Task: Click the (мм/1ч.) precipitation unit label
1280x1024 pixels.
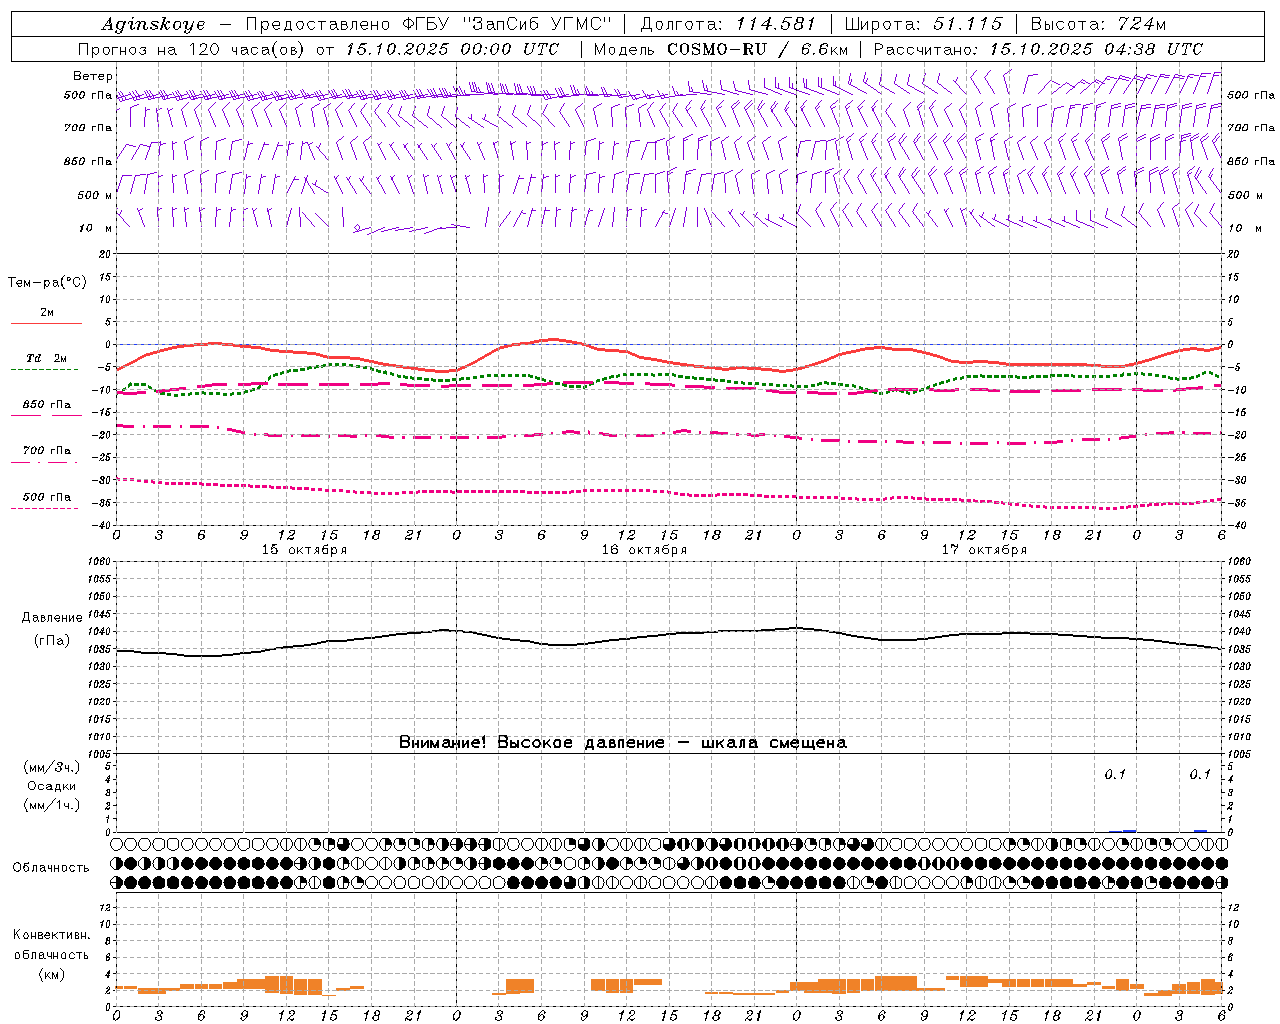Action: pos(52,805)
